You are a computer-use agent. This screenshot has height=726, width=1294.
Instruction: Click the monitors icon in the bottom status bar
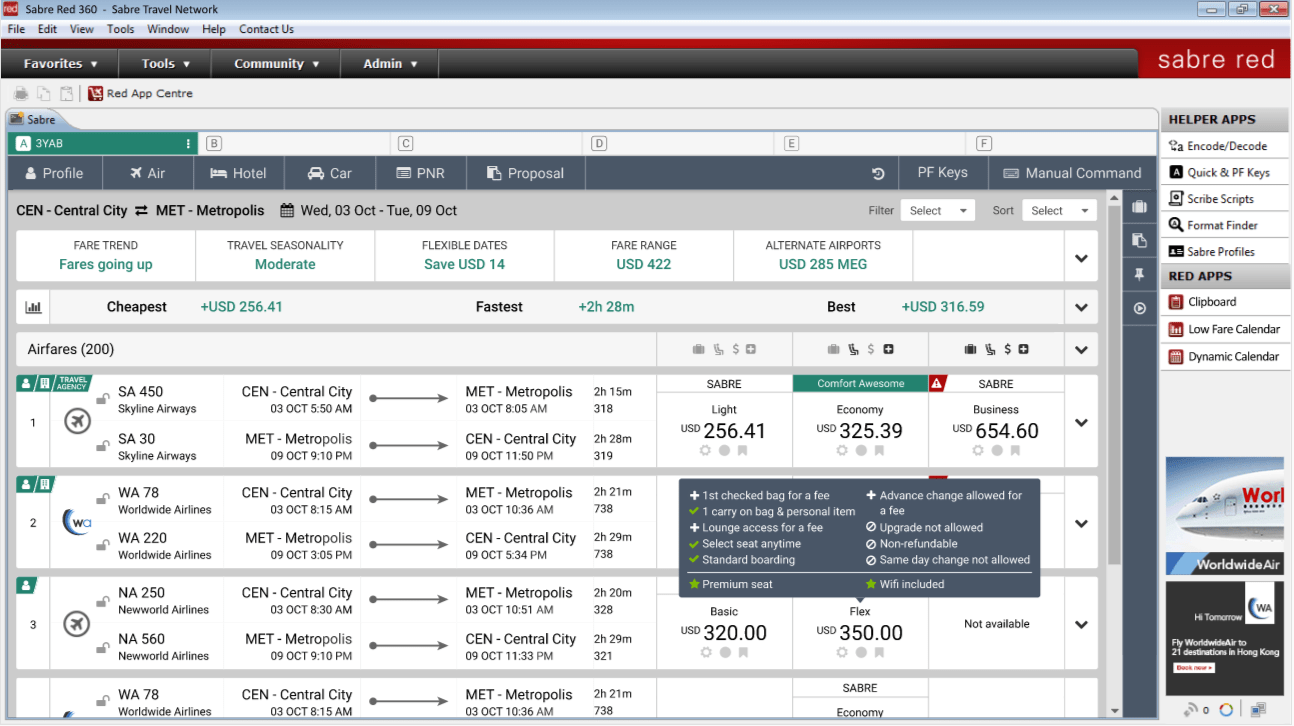click(x=1258, y=710)
